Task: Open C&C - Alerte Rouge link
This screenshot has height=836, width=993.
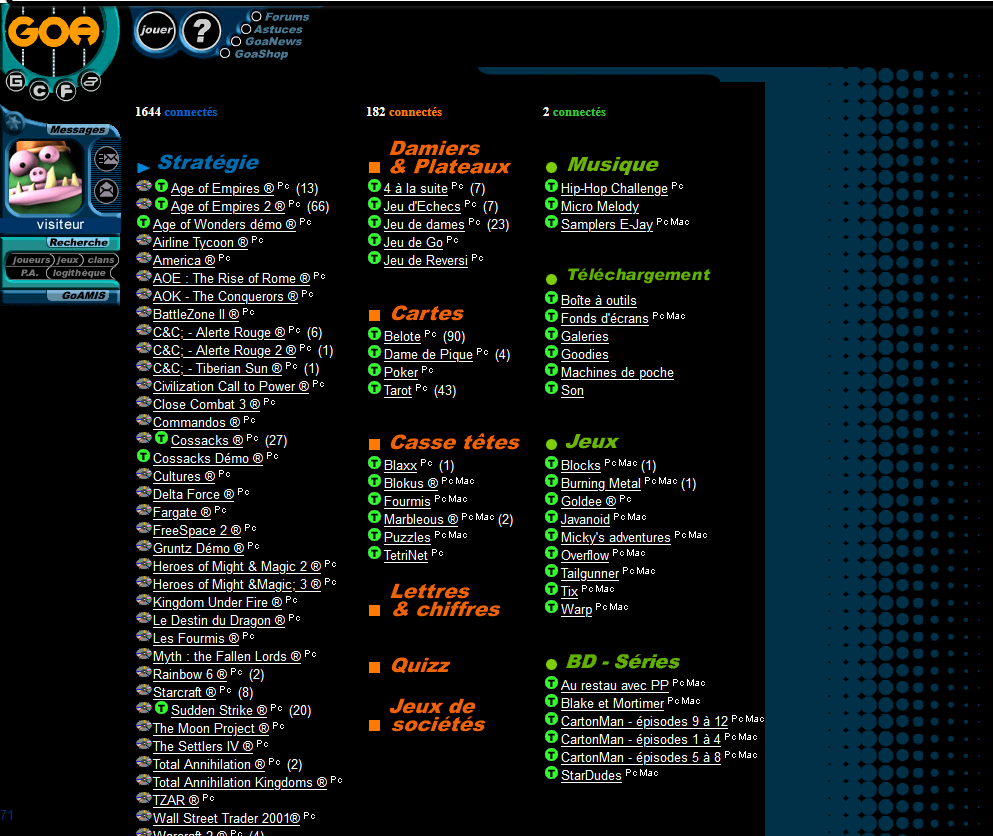Action: 219,332
